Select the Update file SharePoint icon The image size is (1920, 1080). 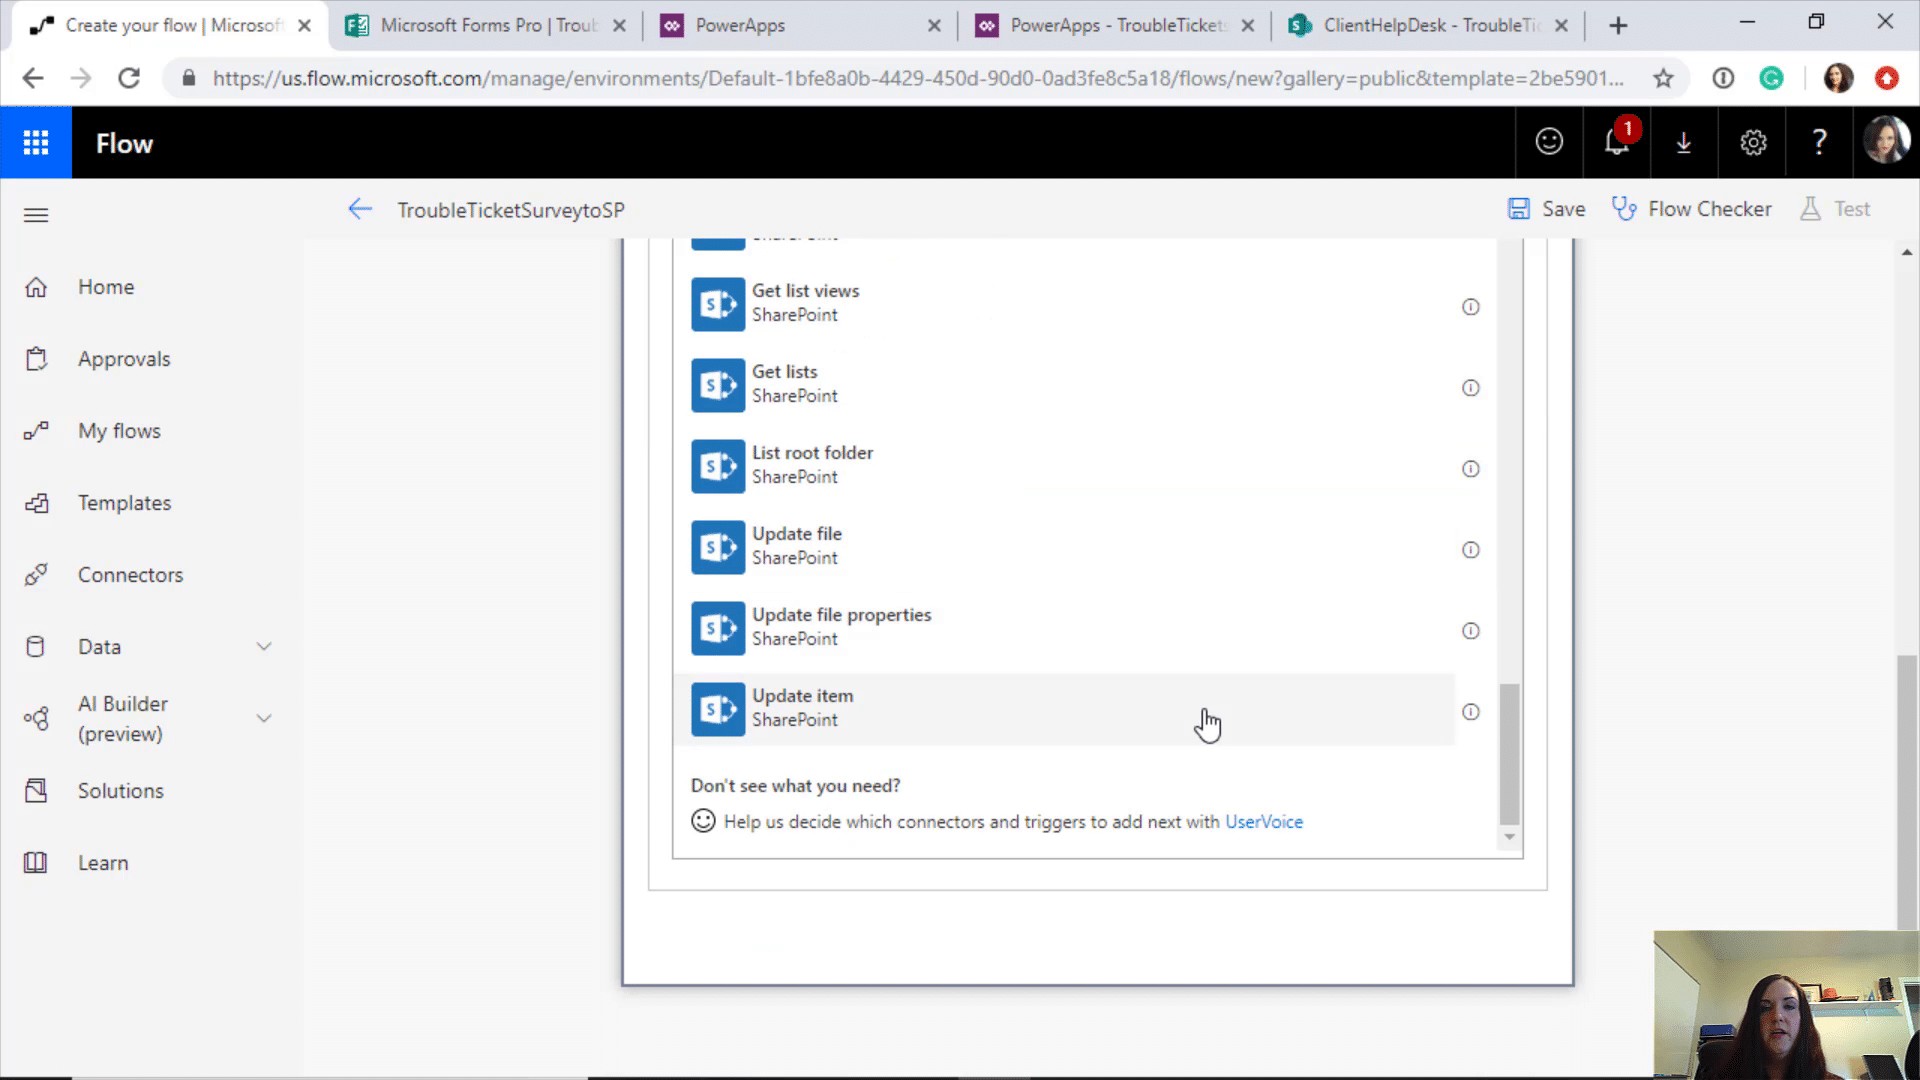point(718,547)
